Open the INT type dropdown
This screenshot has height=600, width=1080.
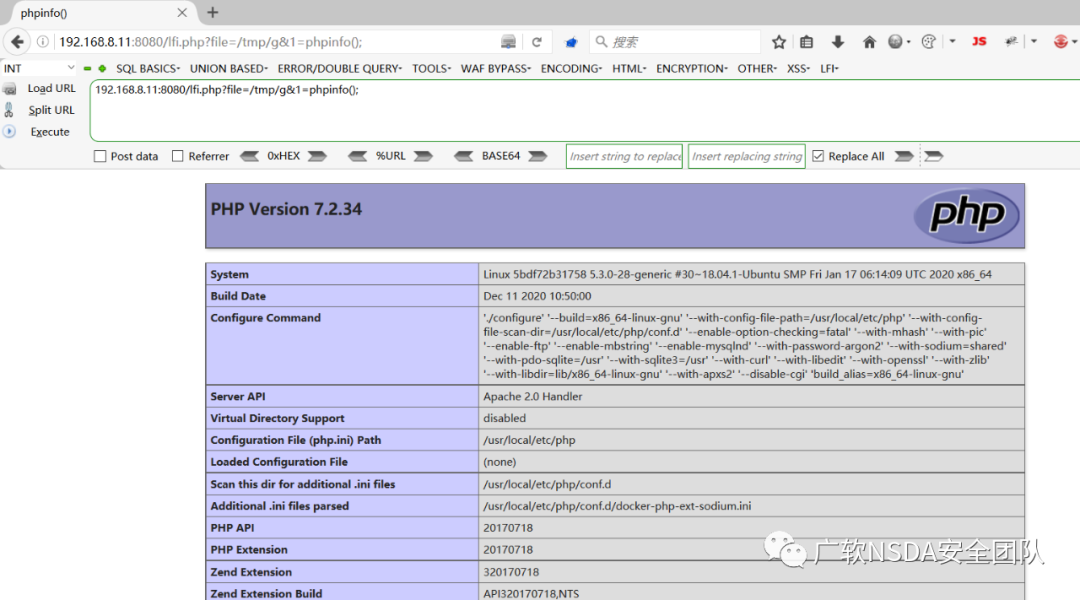coord(39,68)
